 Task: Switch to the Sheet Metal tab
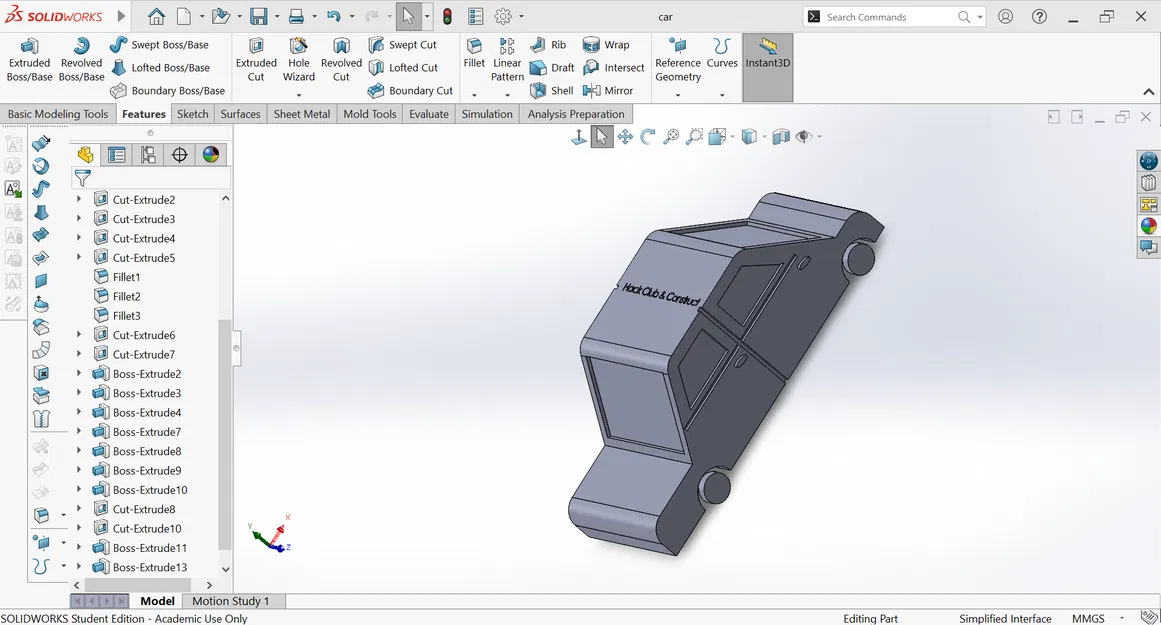click(x=302, y=114)
